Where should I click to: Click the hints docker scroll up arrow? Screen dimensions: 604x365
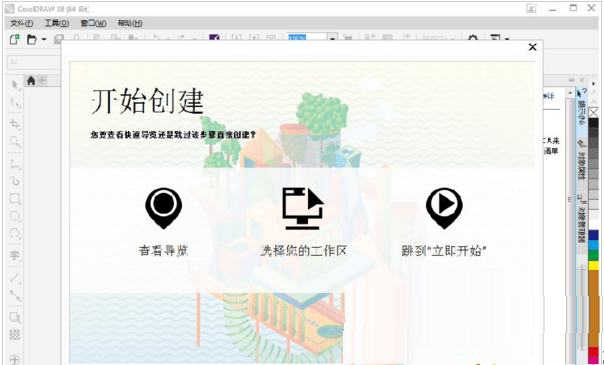tap(570, 93)
